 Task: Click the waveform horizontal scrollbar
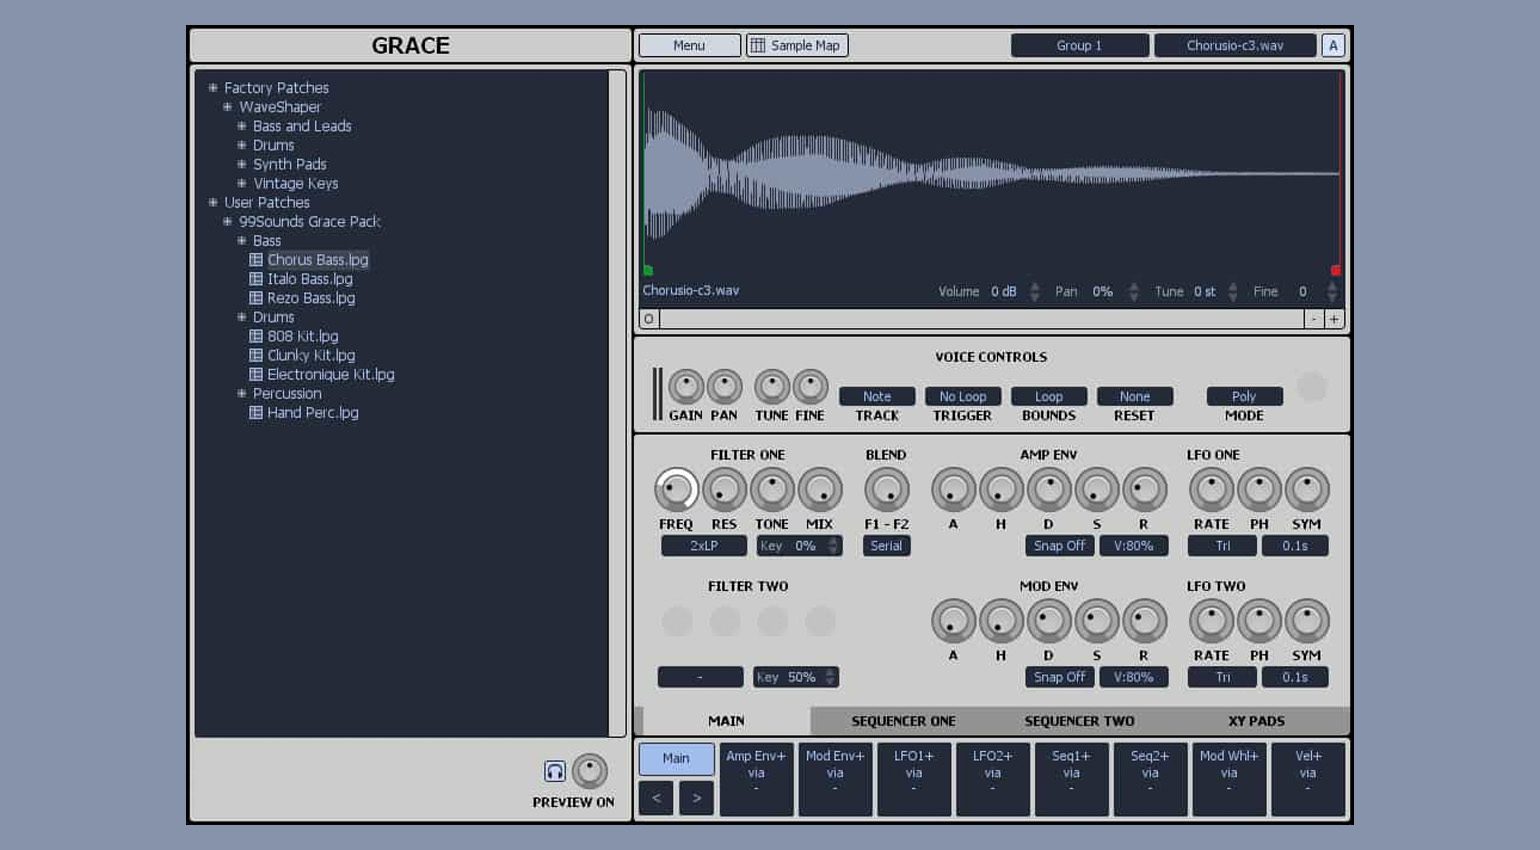click(x=981, y=319)
